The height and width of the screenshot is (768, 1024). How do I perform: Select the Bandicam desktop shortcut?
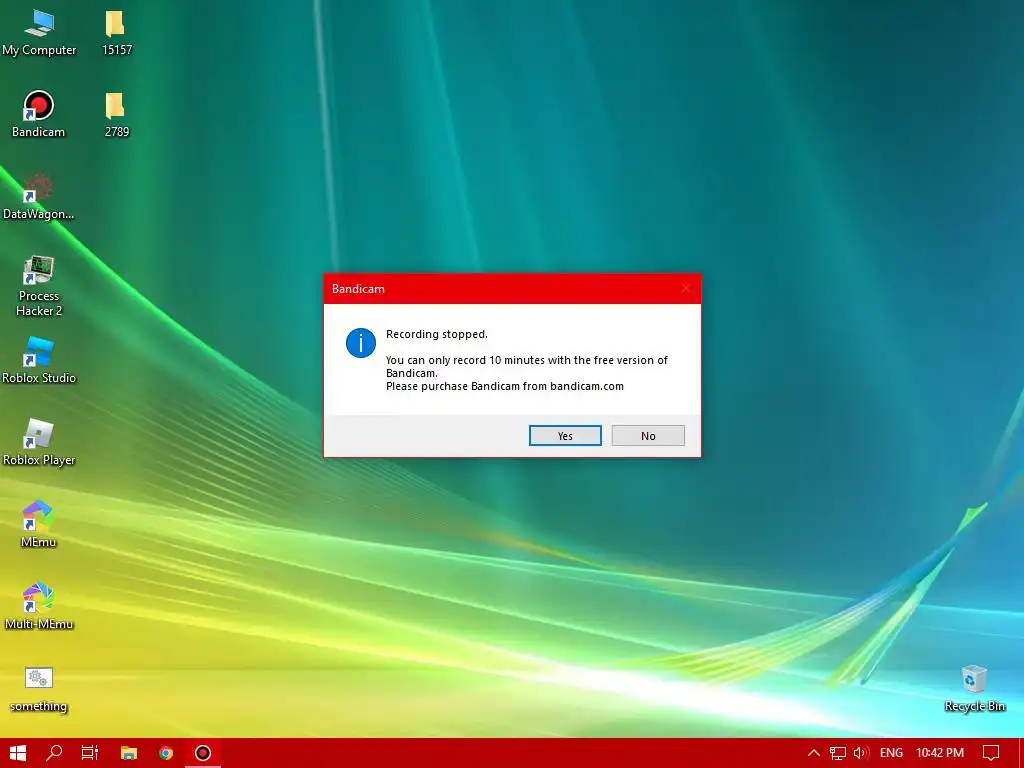[x=39, y=114]
